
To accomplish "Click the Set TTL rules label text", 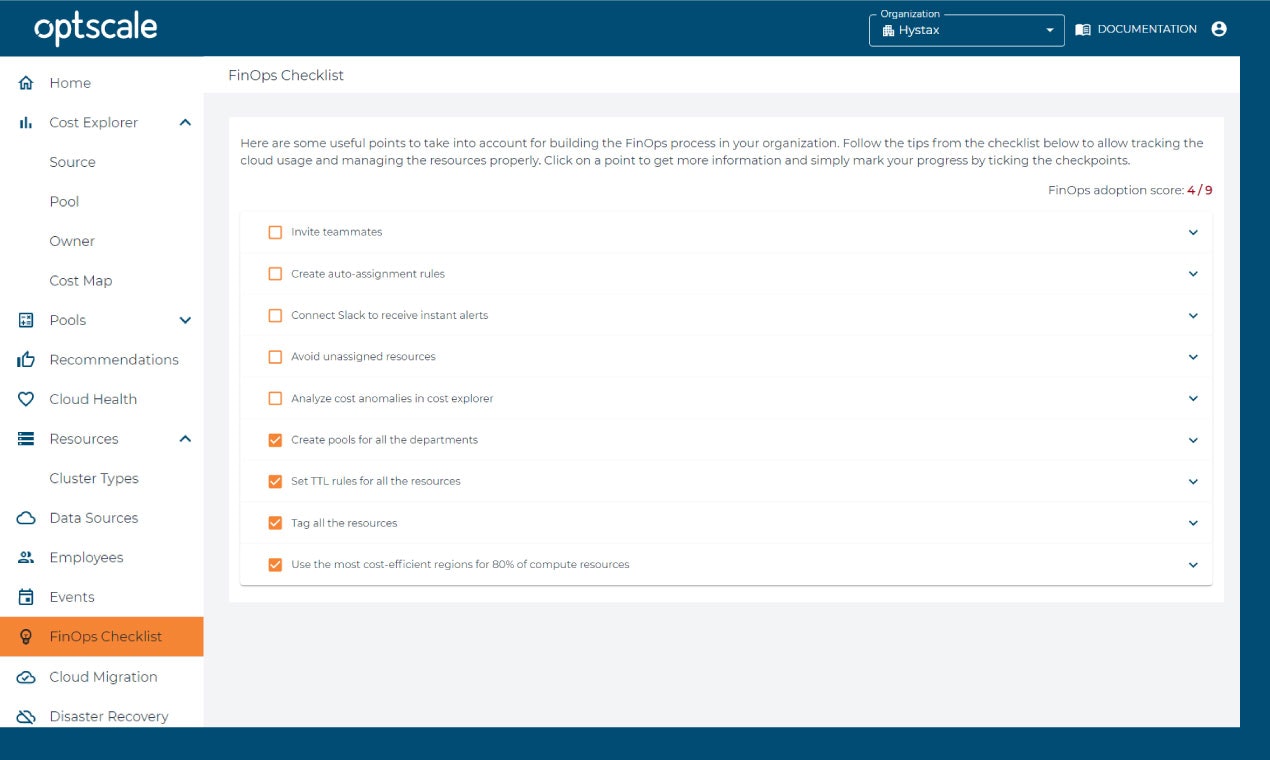I will pyautogui.click(x=375, y=481).
